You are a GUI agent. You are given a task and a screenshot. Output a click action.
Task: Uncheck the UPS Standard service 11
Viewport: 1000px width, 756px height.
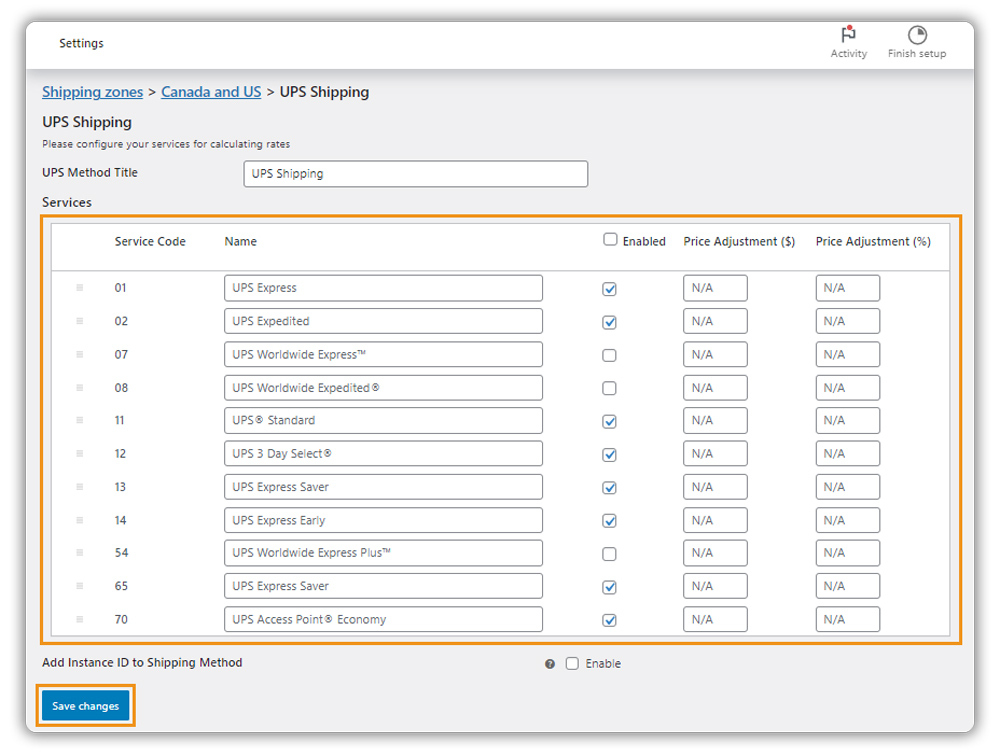pos(609,422)
